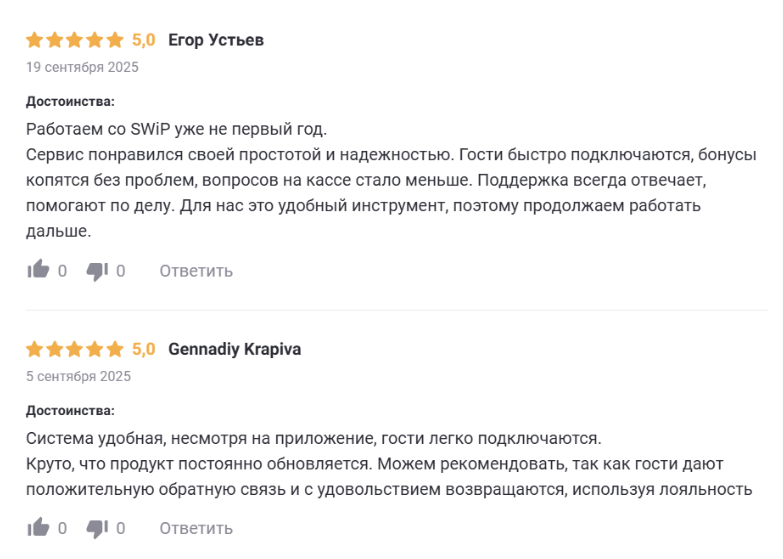Open reviewer profile Gennadiy Krapiva
The height and width of the screenshot is (559, 783).
click(235, 350)
